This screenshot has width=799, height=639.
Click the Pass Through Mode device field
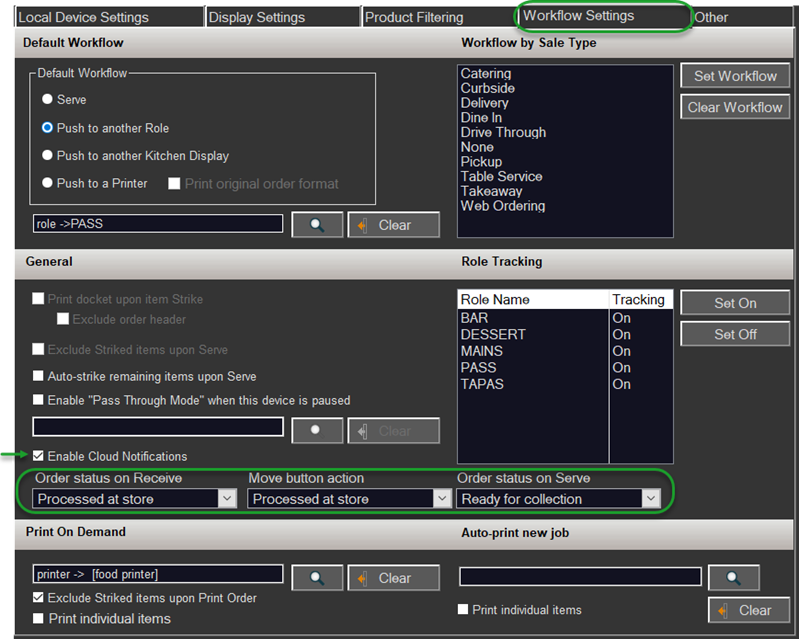(x=158, y=427)
